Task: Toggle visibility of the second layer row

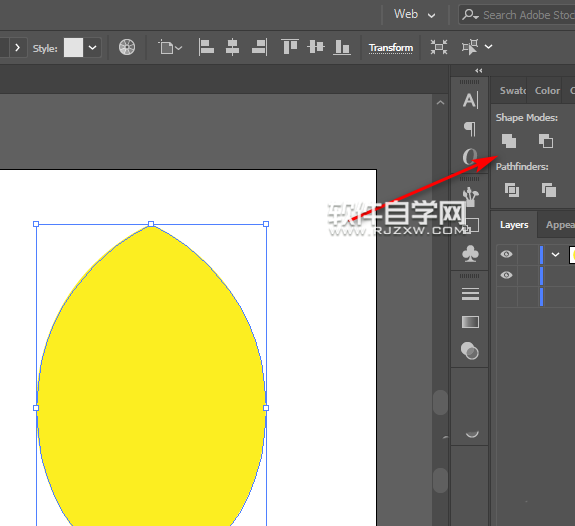Action: (506, 275)
